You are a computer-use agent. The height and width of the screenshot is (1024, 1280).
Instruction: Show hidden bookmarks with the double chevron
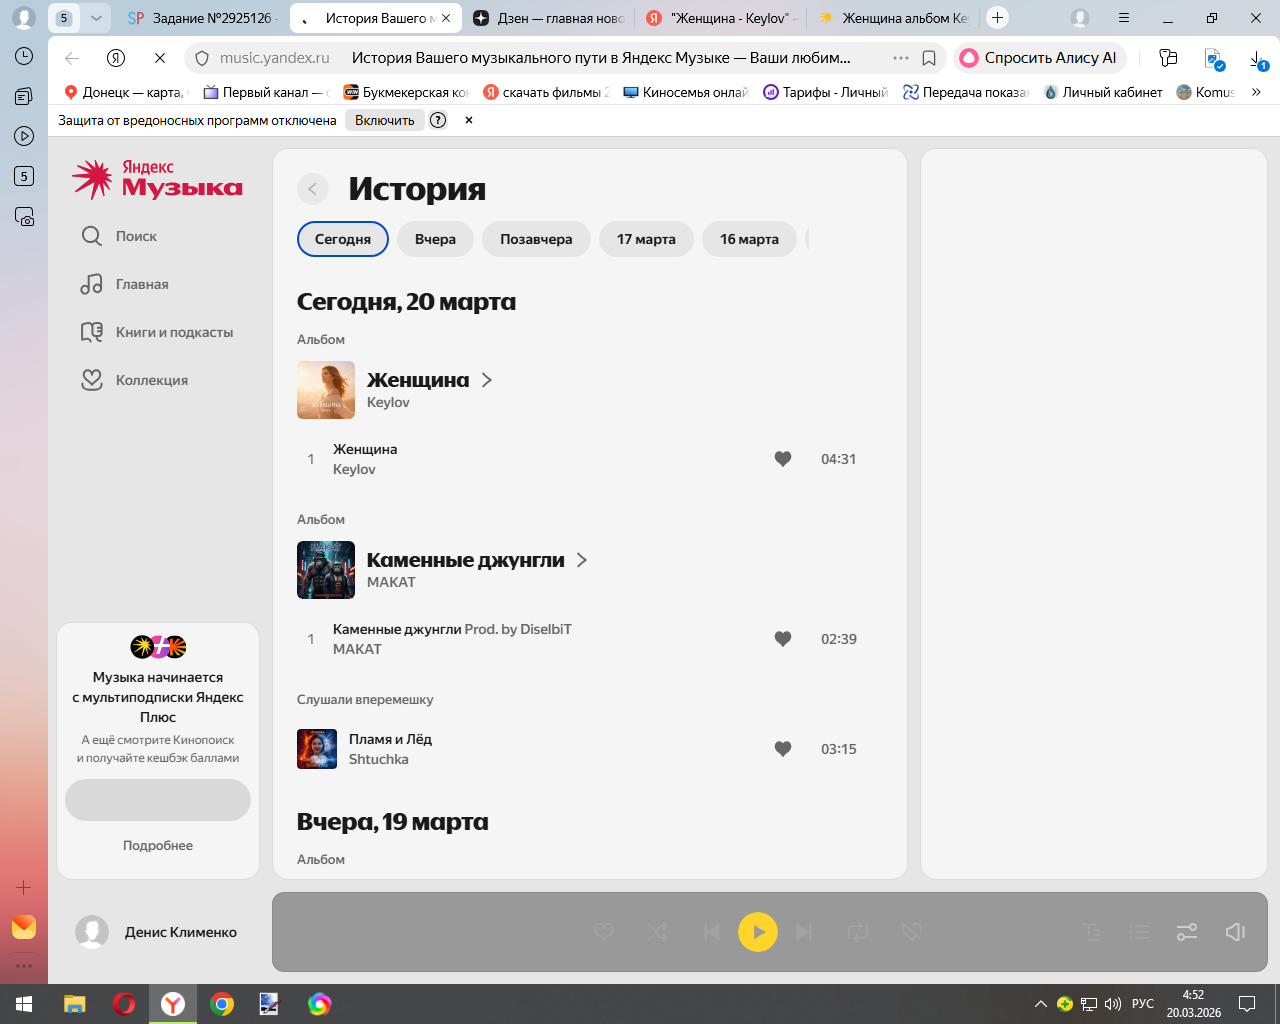(x=1256, y=92)
